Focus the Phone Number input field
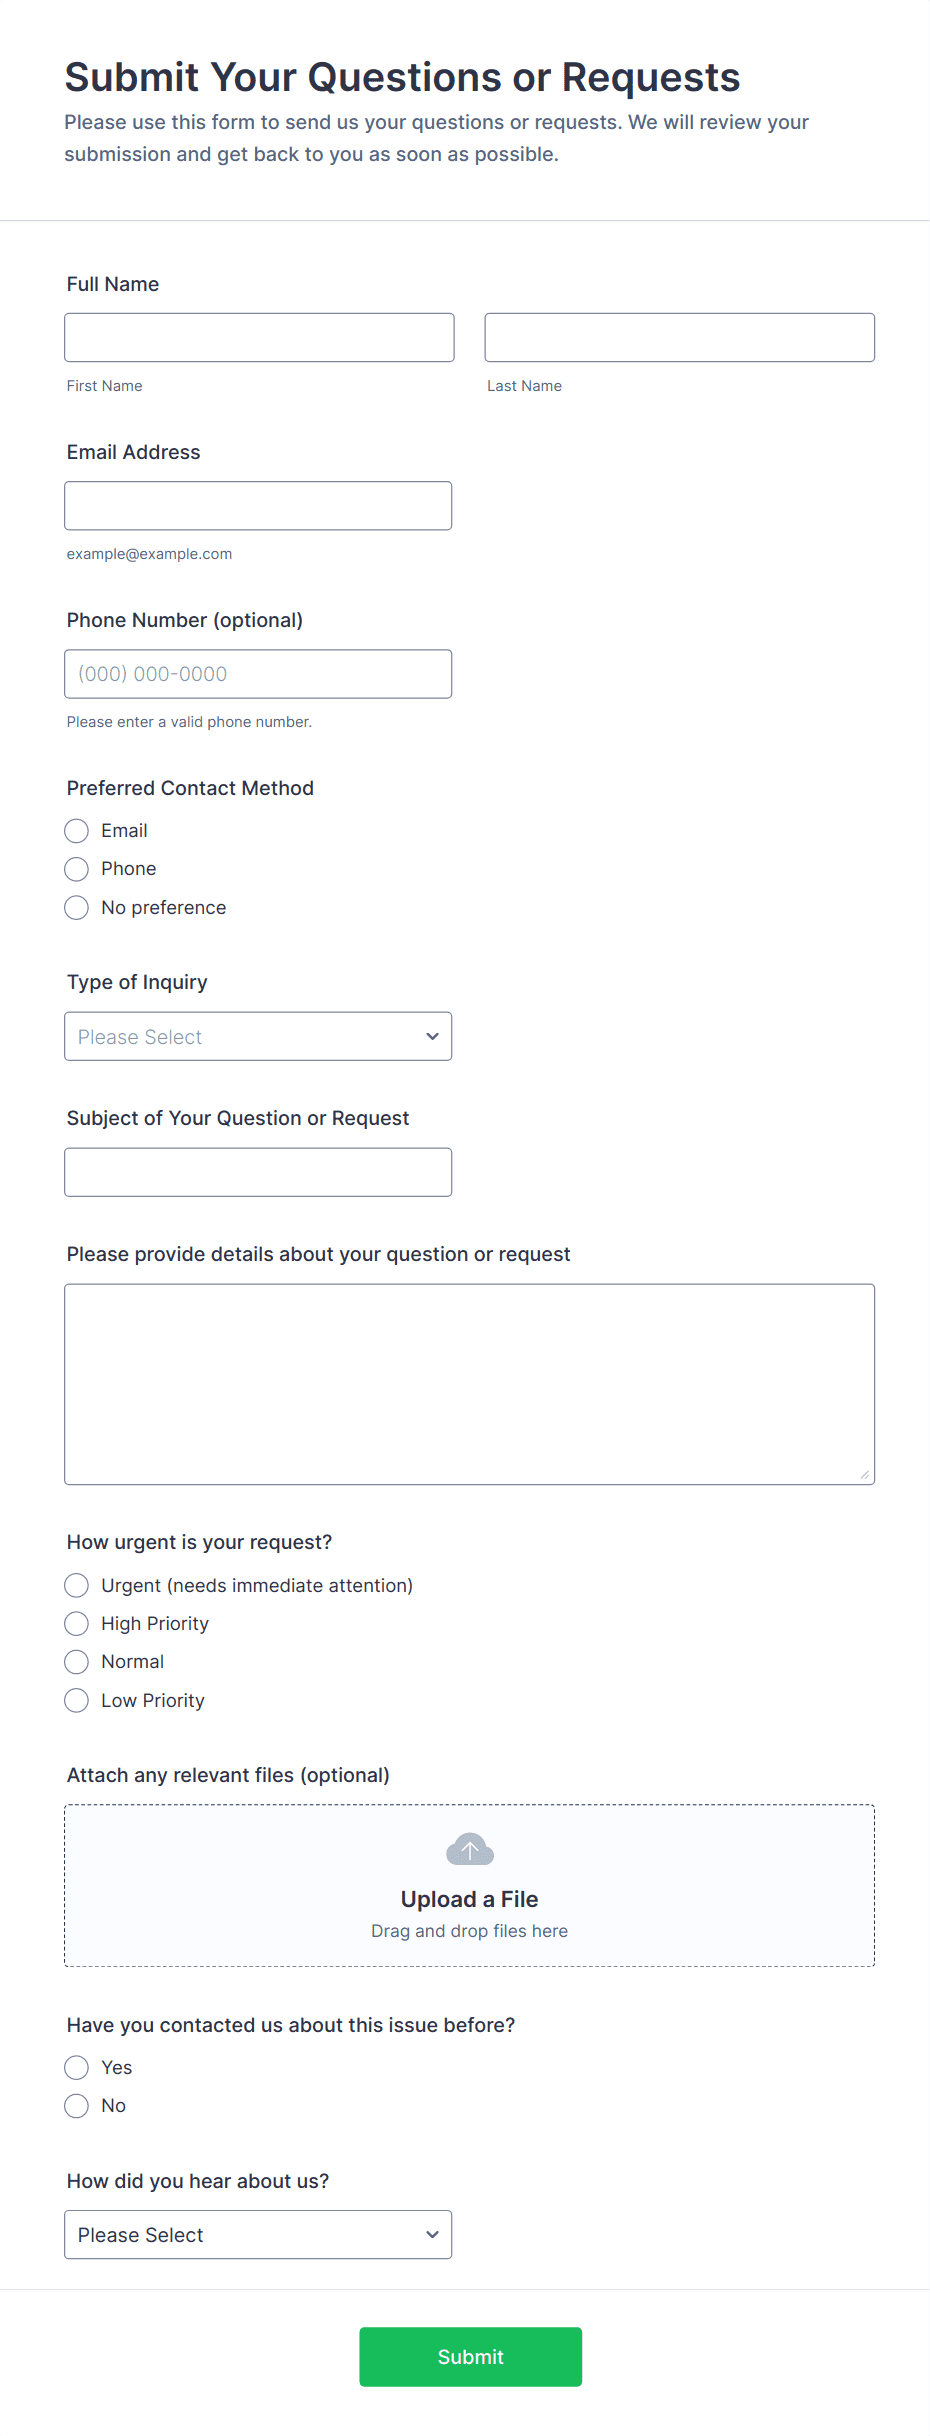The height and width of the screenshot is (2436, 930). tap(258, 674)
